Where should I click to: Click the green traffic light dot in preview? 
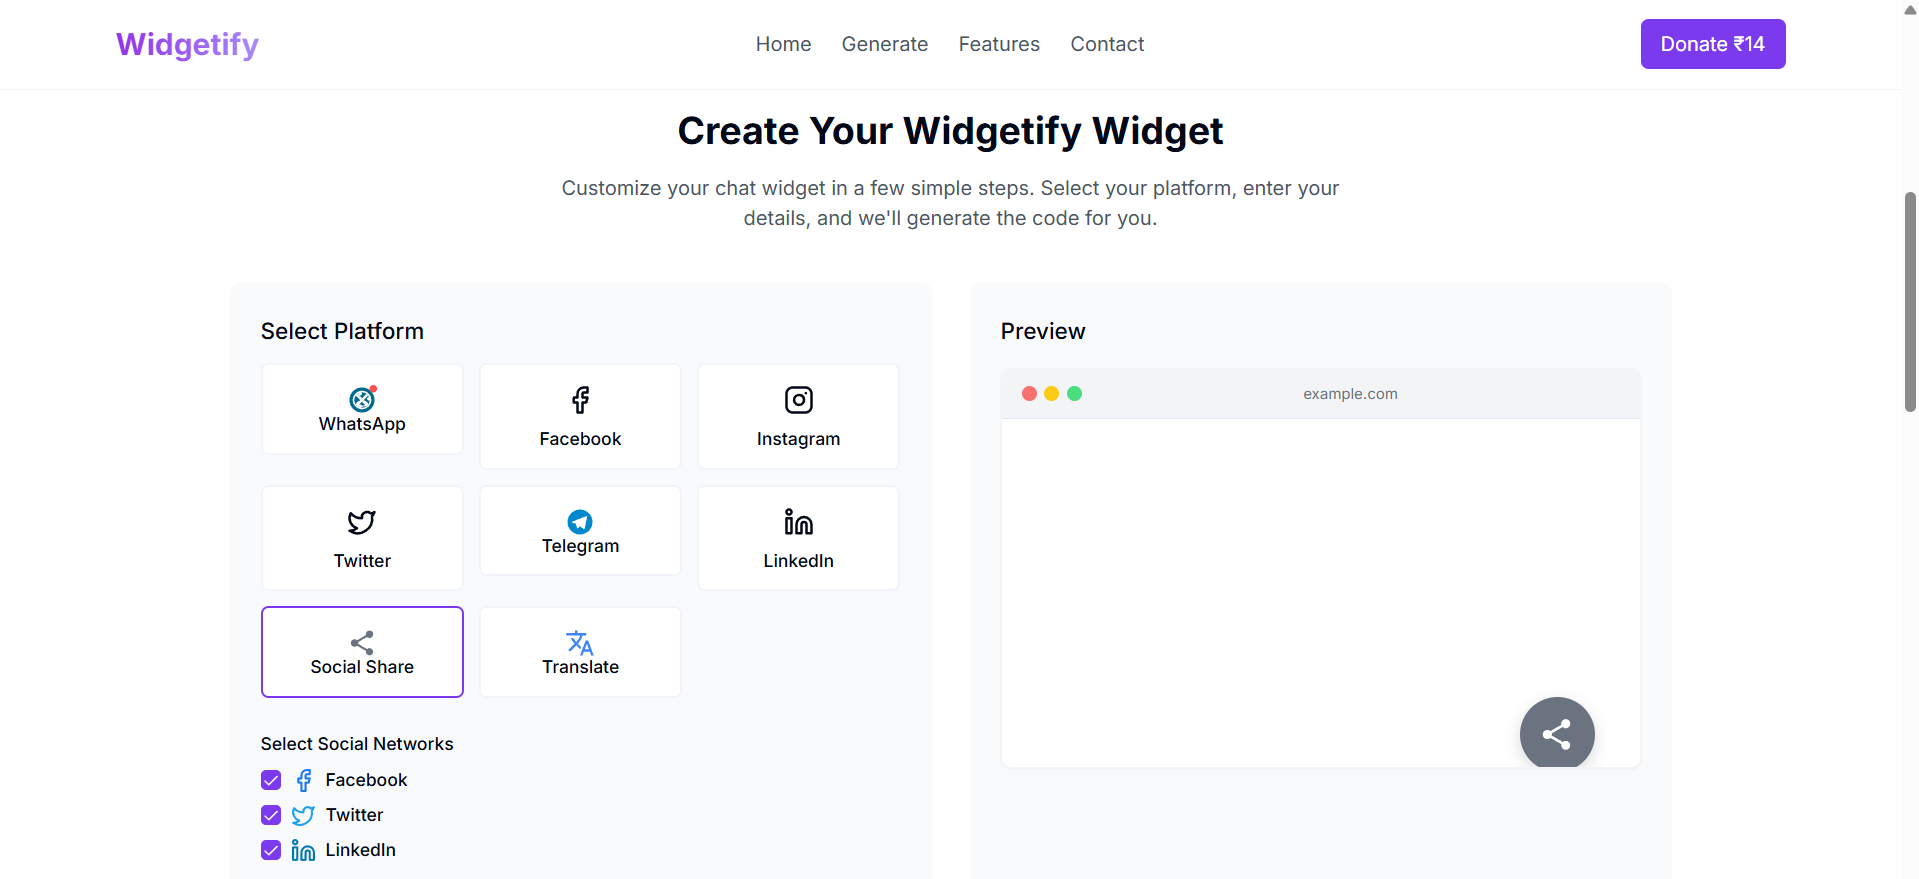click(1075, 393)
